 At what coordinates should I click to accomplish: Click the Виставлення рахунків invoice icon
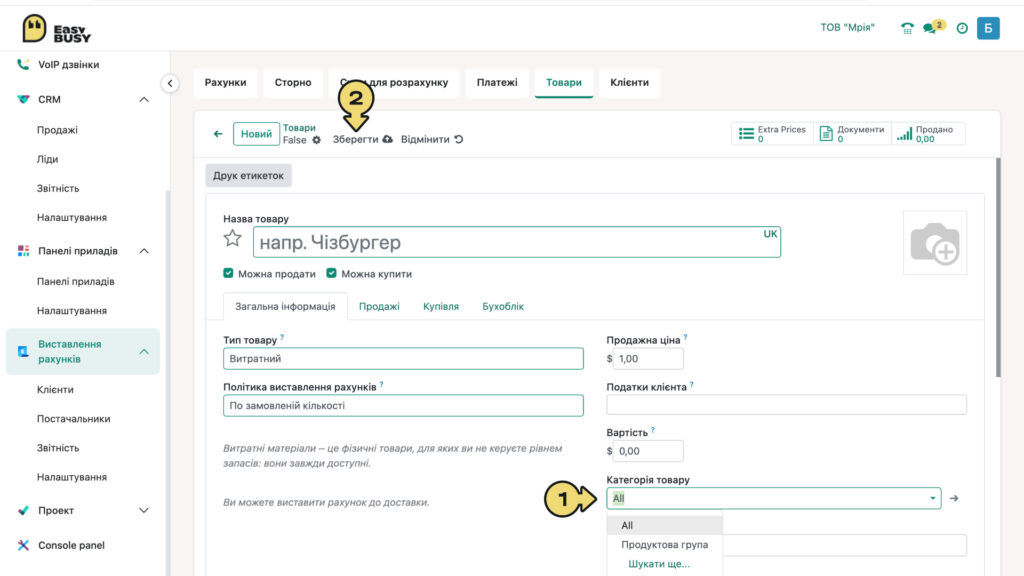click(x=23, y=351)
